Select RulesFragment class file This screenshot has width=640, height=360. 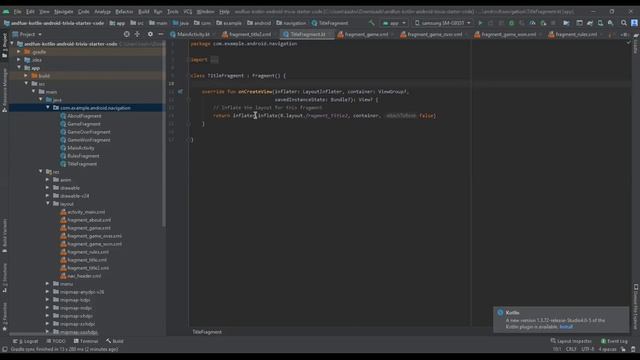pyautogui.click(x=83, y=156)
